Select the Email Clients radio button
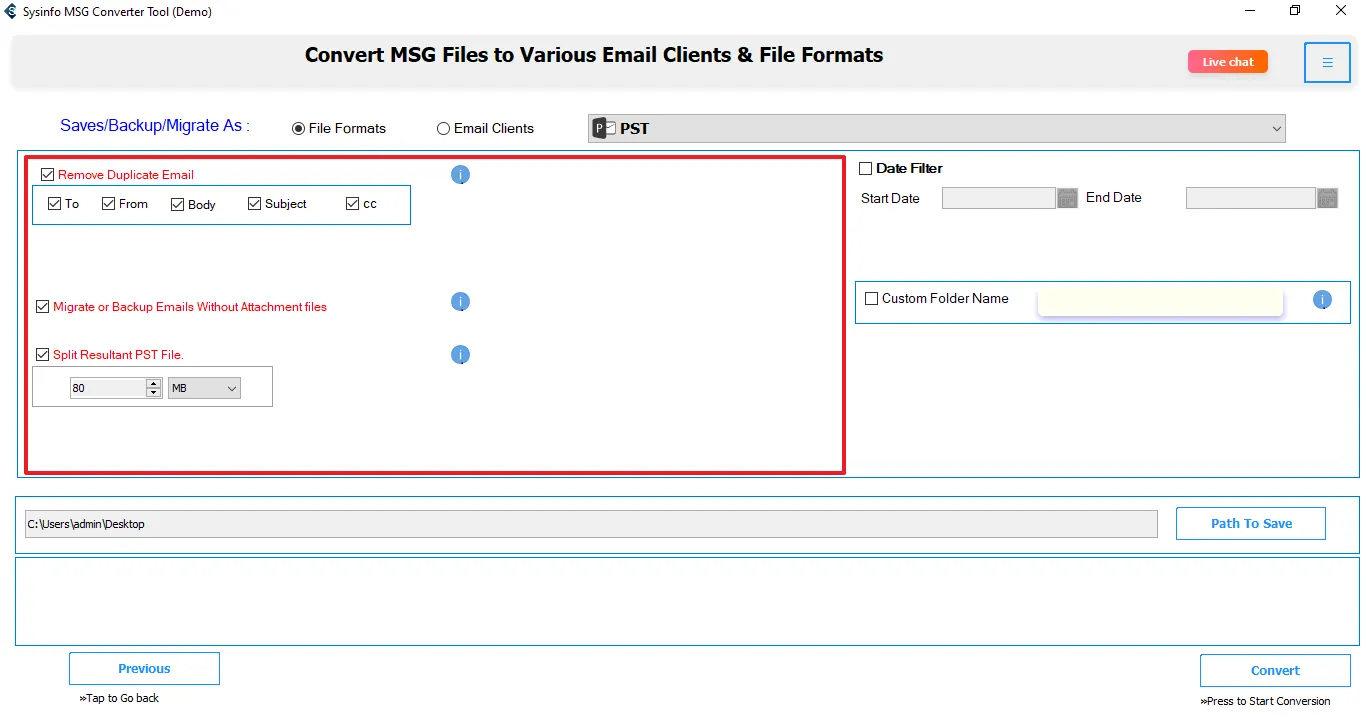Viewport: 1366px width, 728px height. point(443,129)
